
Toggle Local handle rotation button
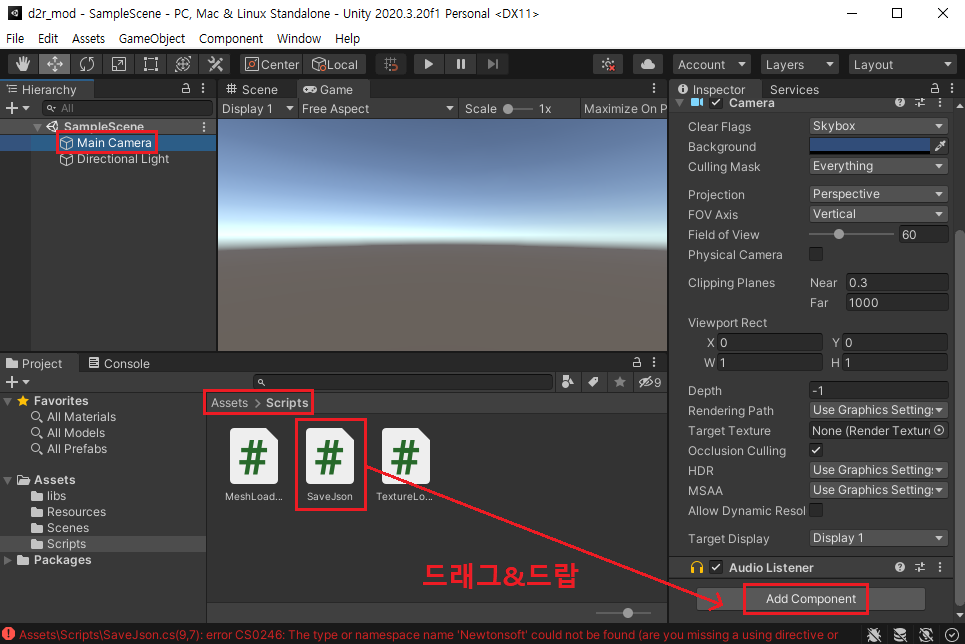335,64
